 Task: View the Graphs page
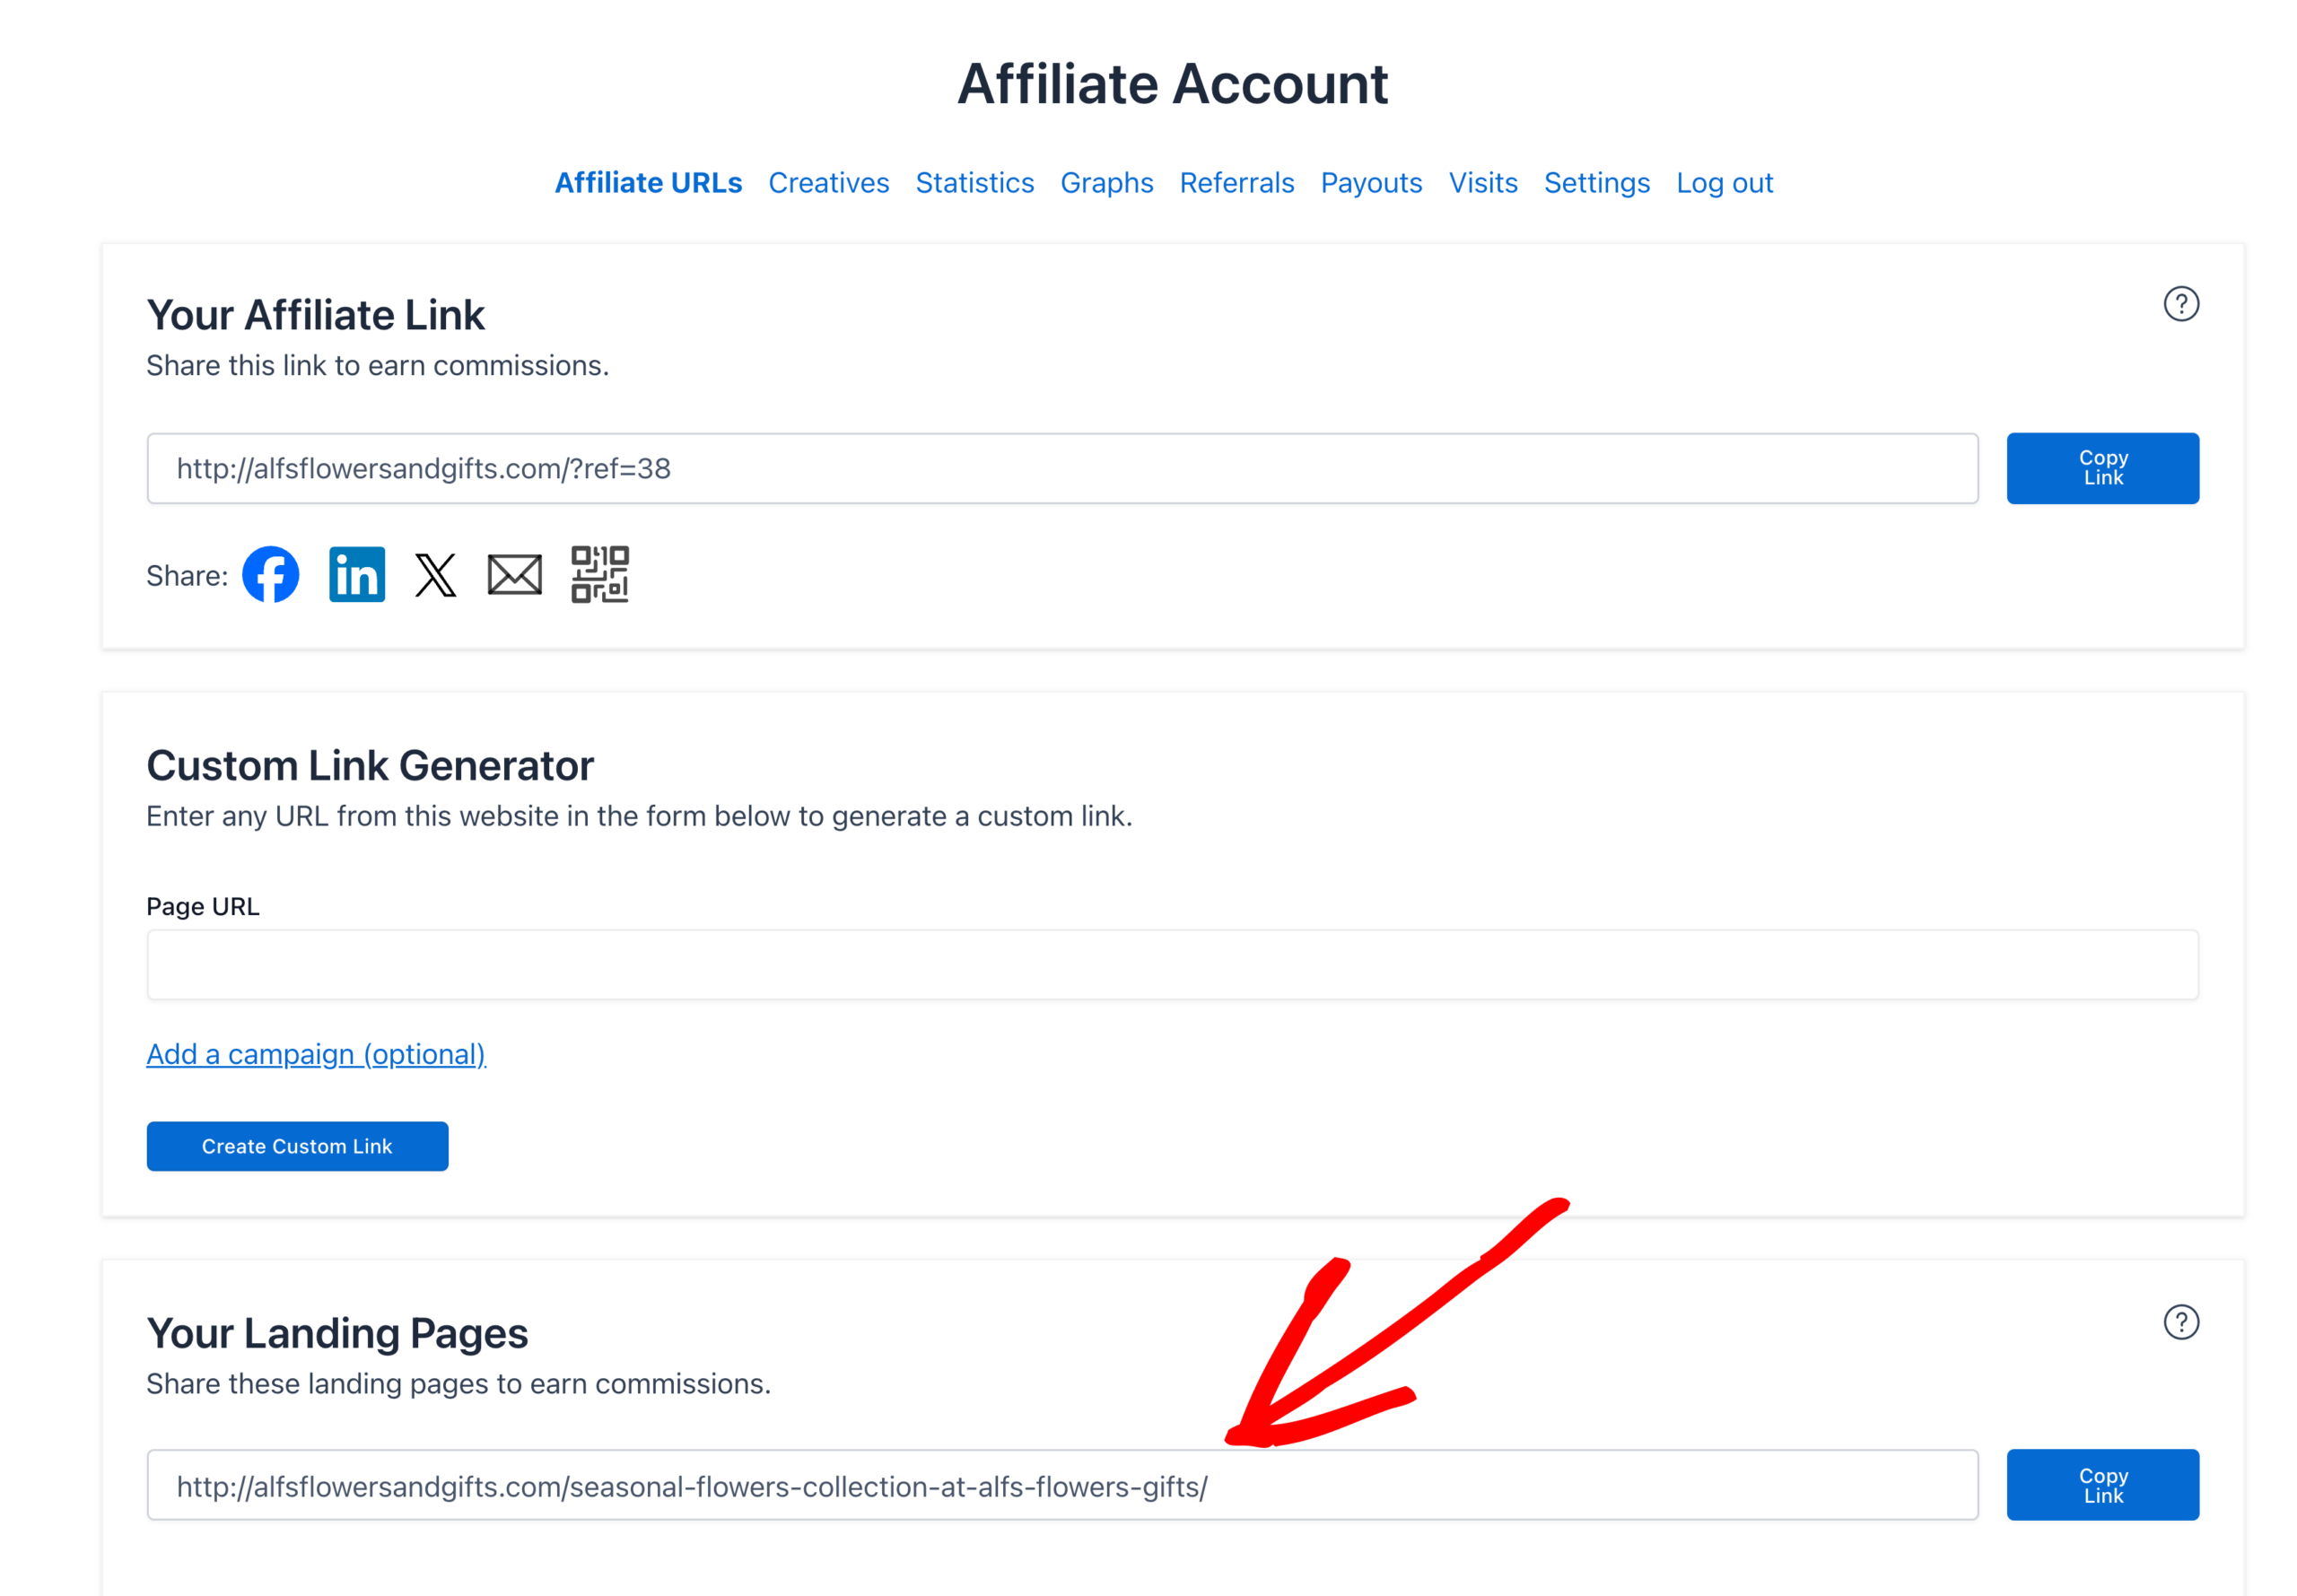pos(1107,183)
